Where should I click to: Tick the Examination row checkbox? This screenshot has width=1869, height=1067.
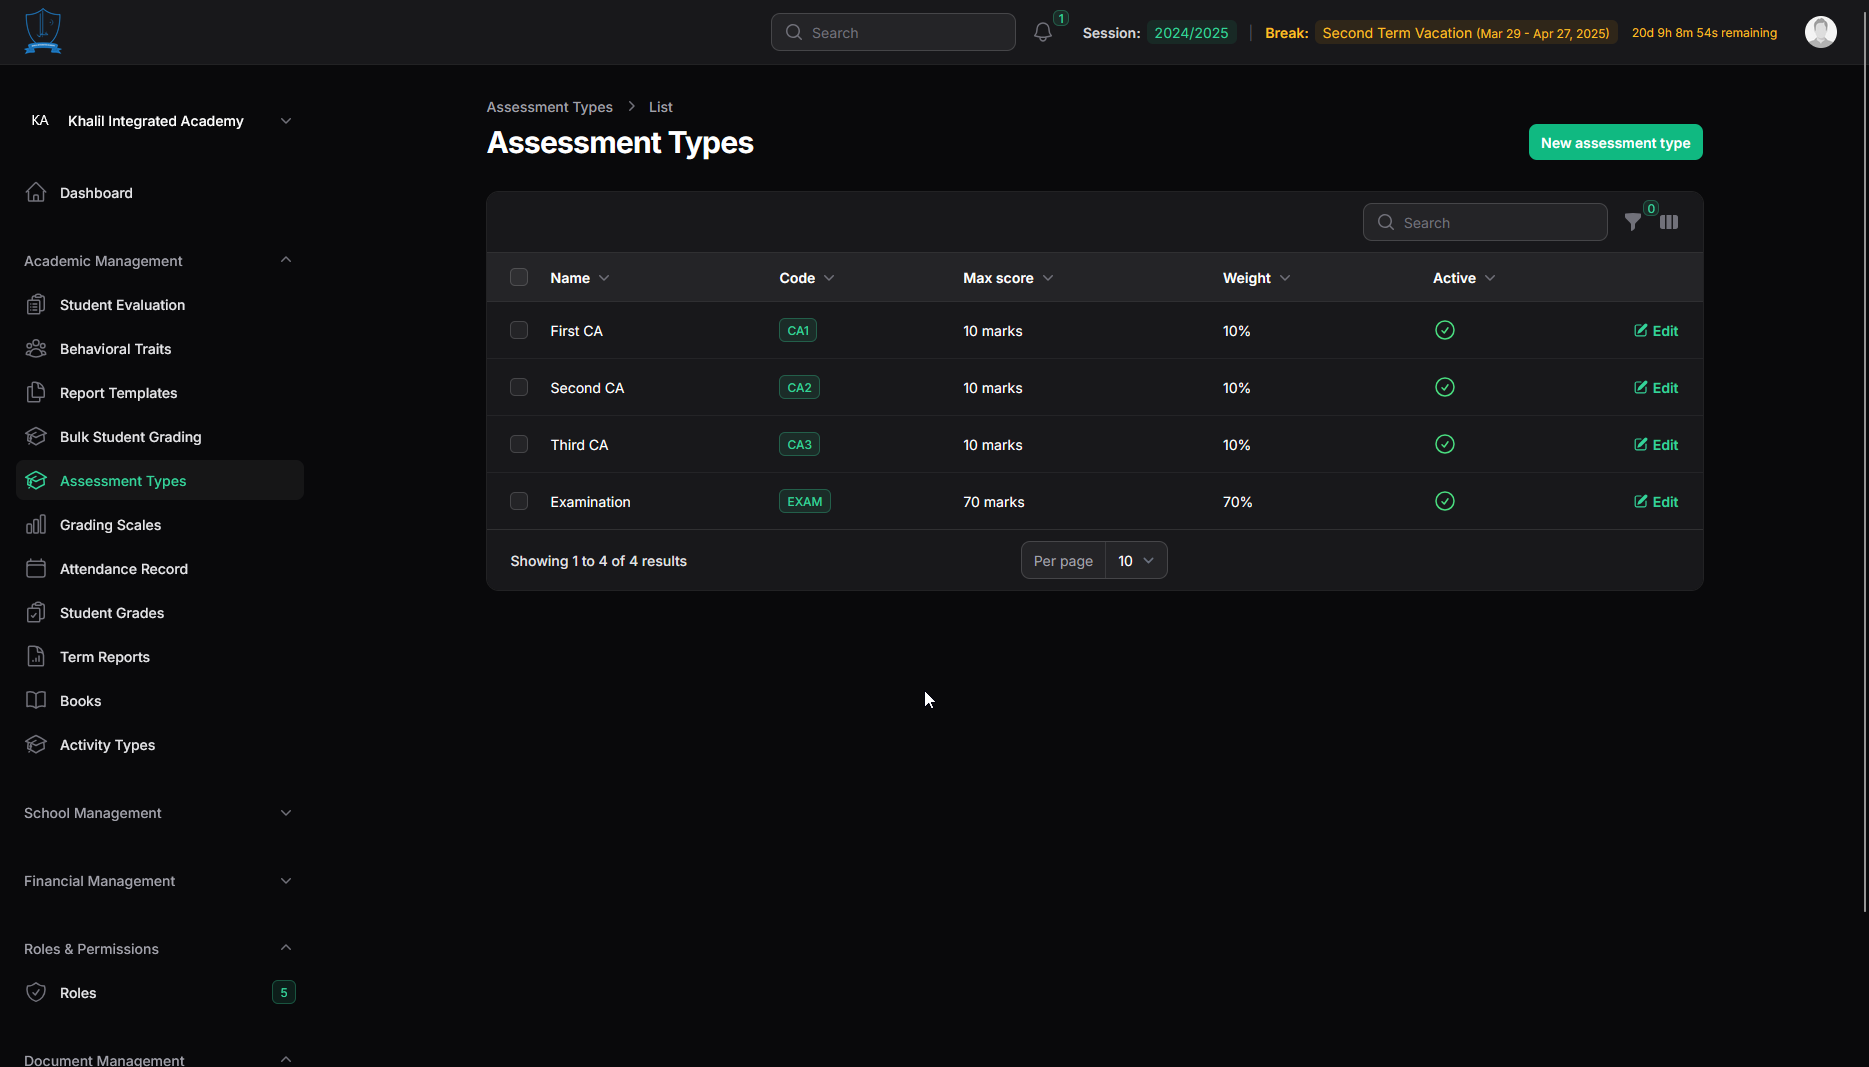[519, 501]
